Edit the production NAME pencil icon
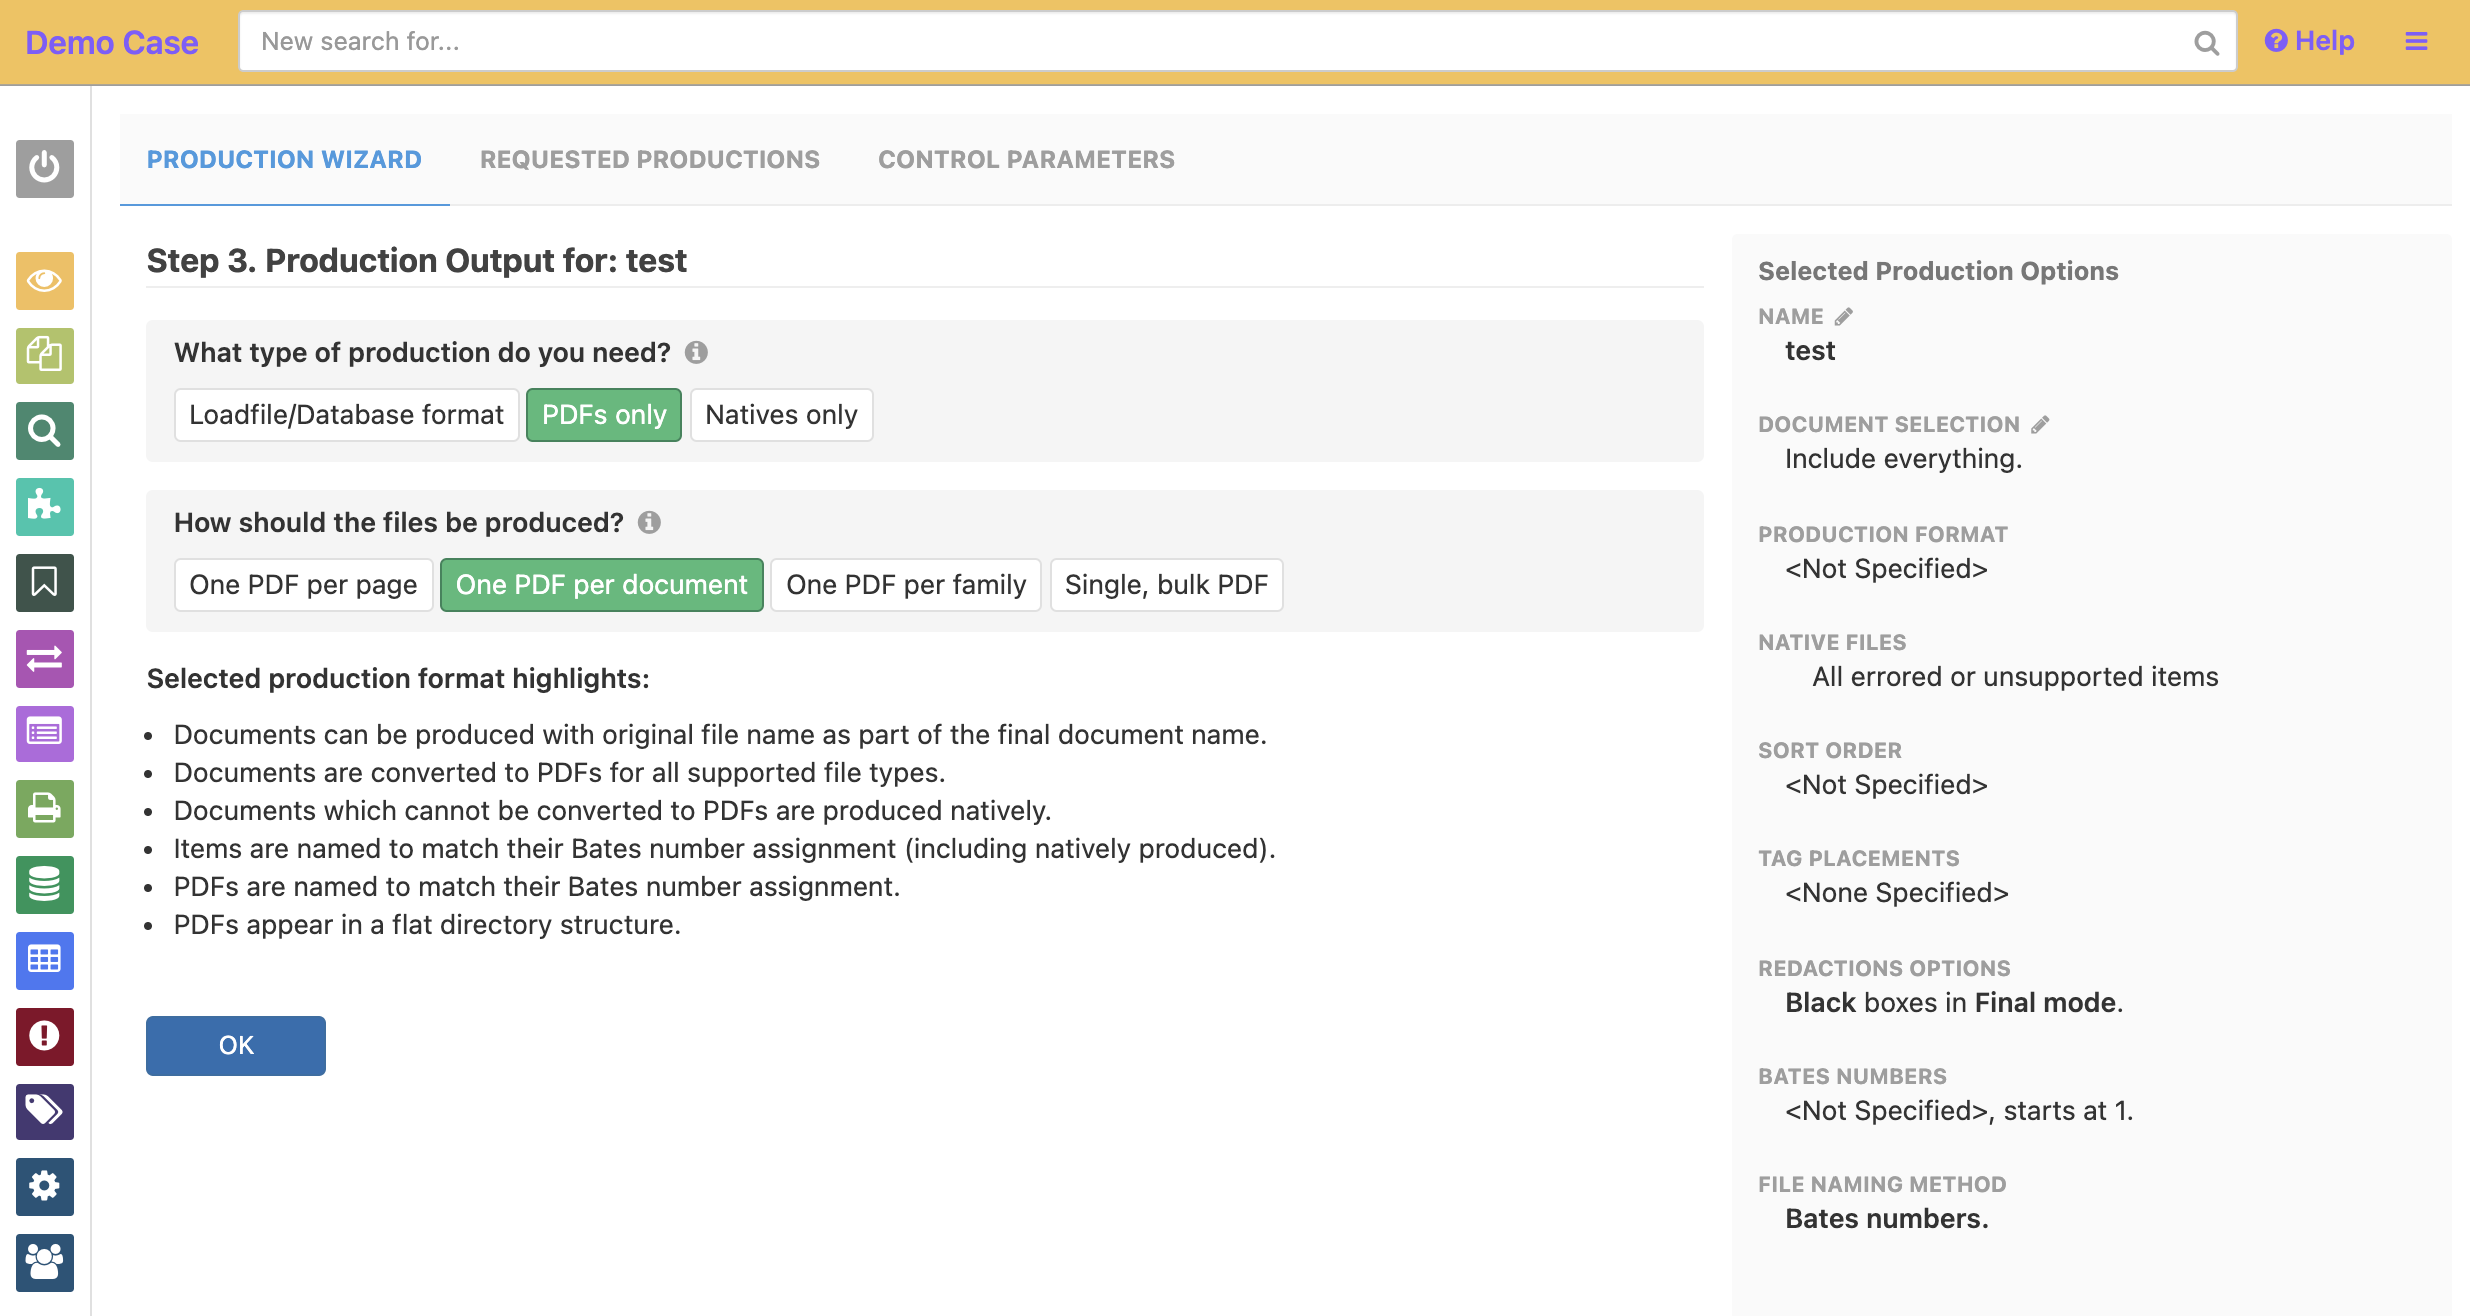 [x=1844, y=317]
